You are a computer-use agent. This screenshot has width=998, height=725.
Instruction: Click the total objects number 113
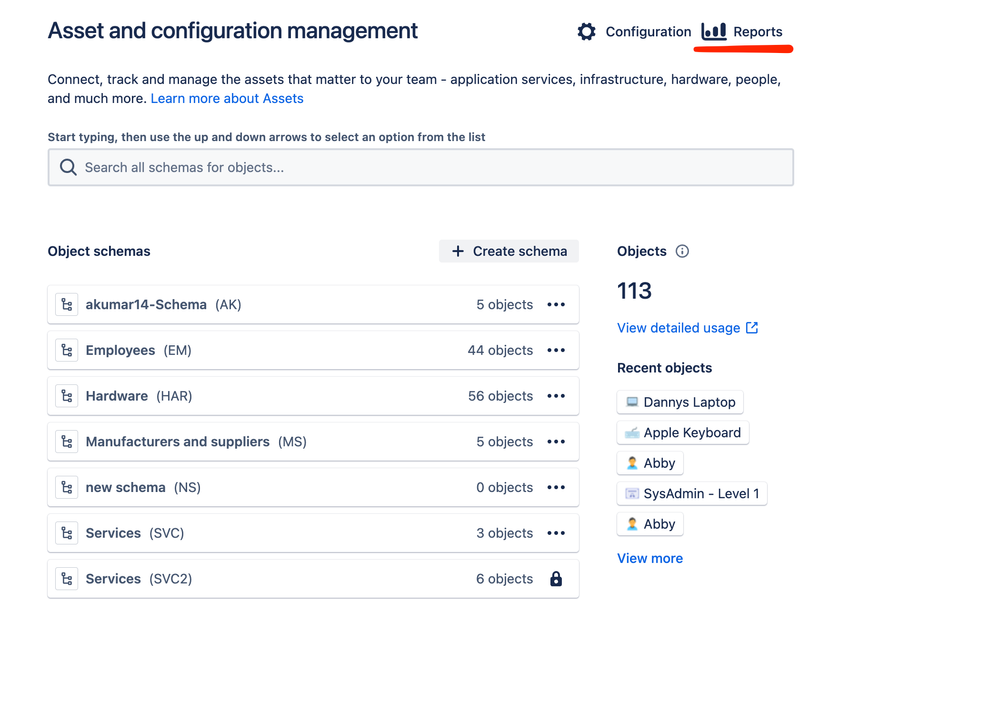click(x=635, y=291)
